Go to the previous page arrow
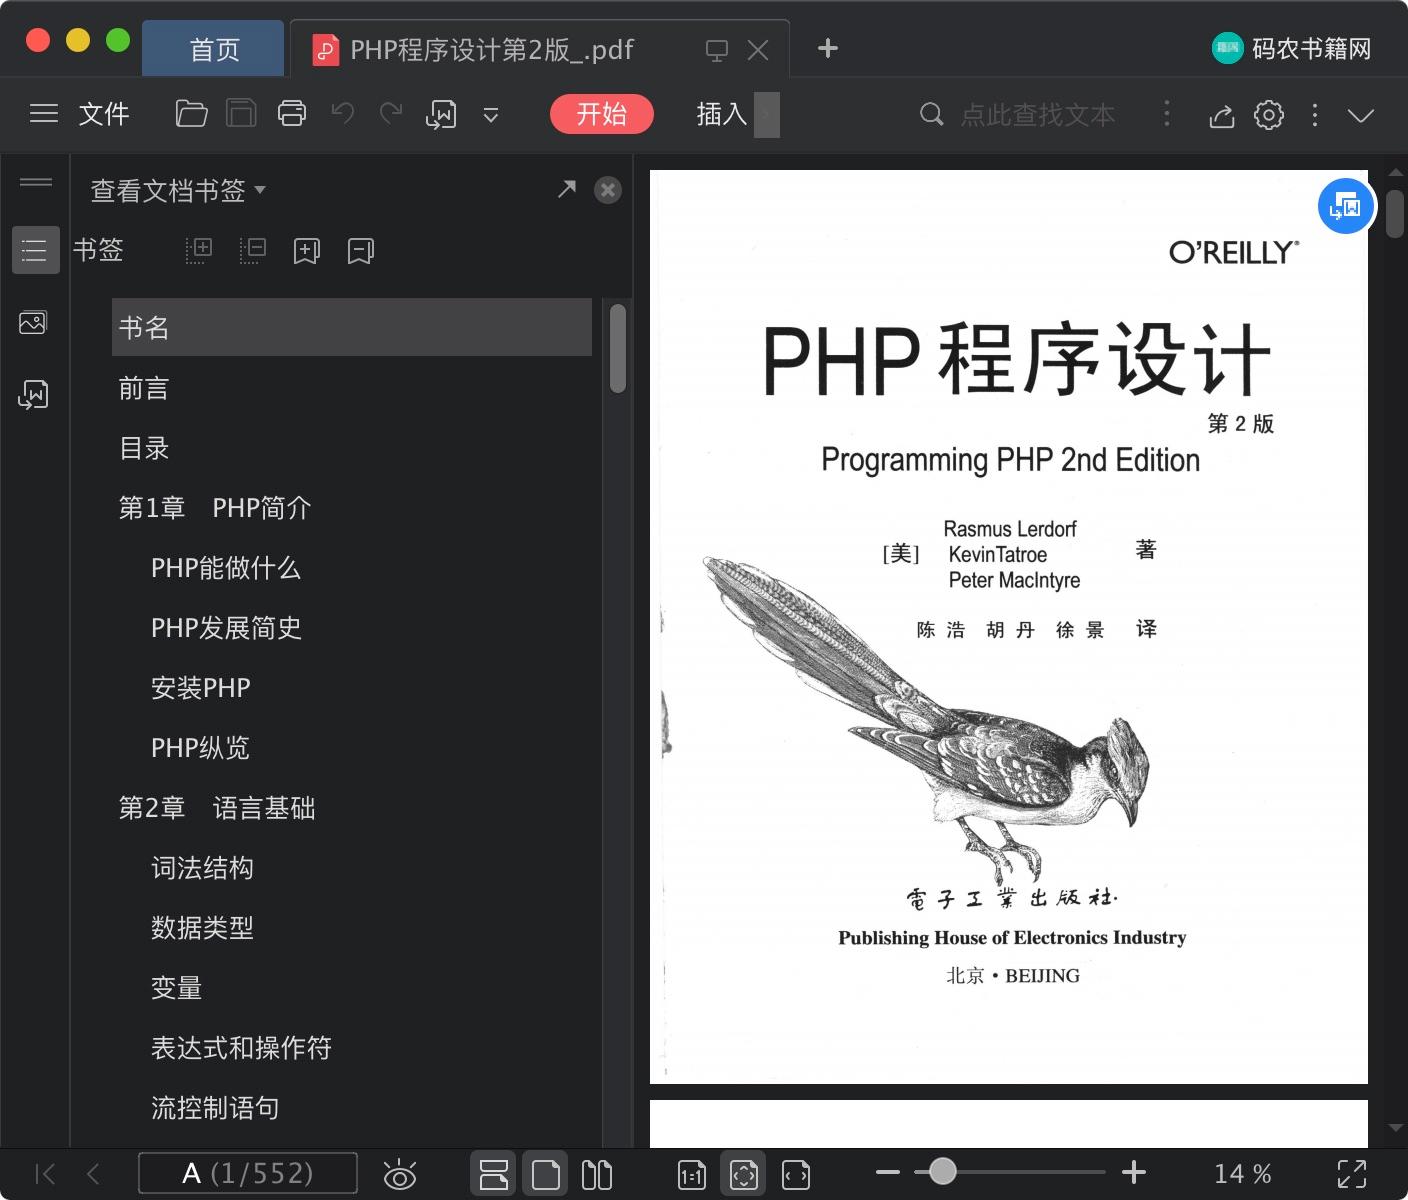 (x=94, y=1173)
